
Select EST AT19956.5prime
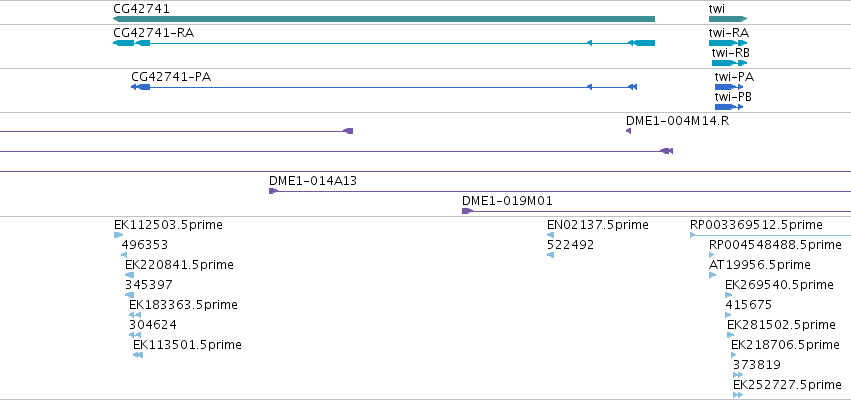click(760, 265)
